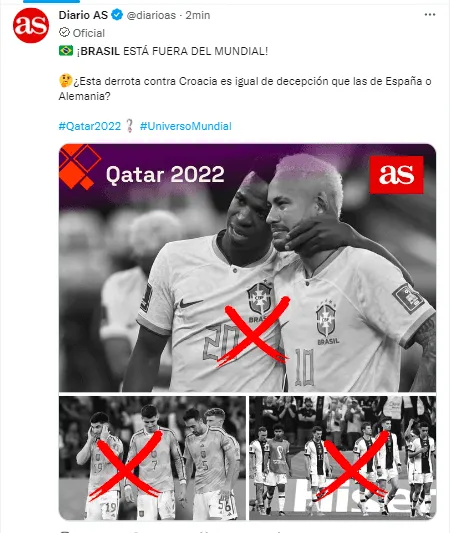Click the Croacia defeat question text
451x533 pixels.
coord(245,88)
